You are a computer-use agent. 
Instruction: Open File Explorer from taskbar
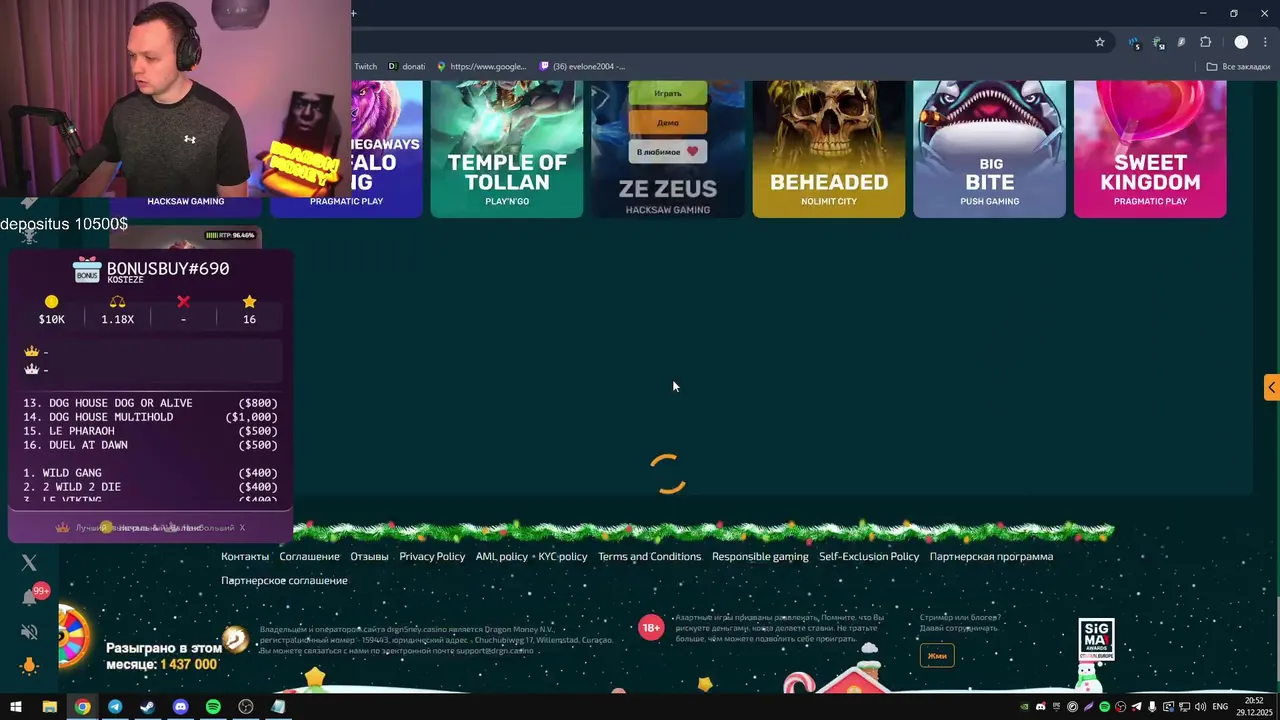pyautogui.click(x=49, y=707)
